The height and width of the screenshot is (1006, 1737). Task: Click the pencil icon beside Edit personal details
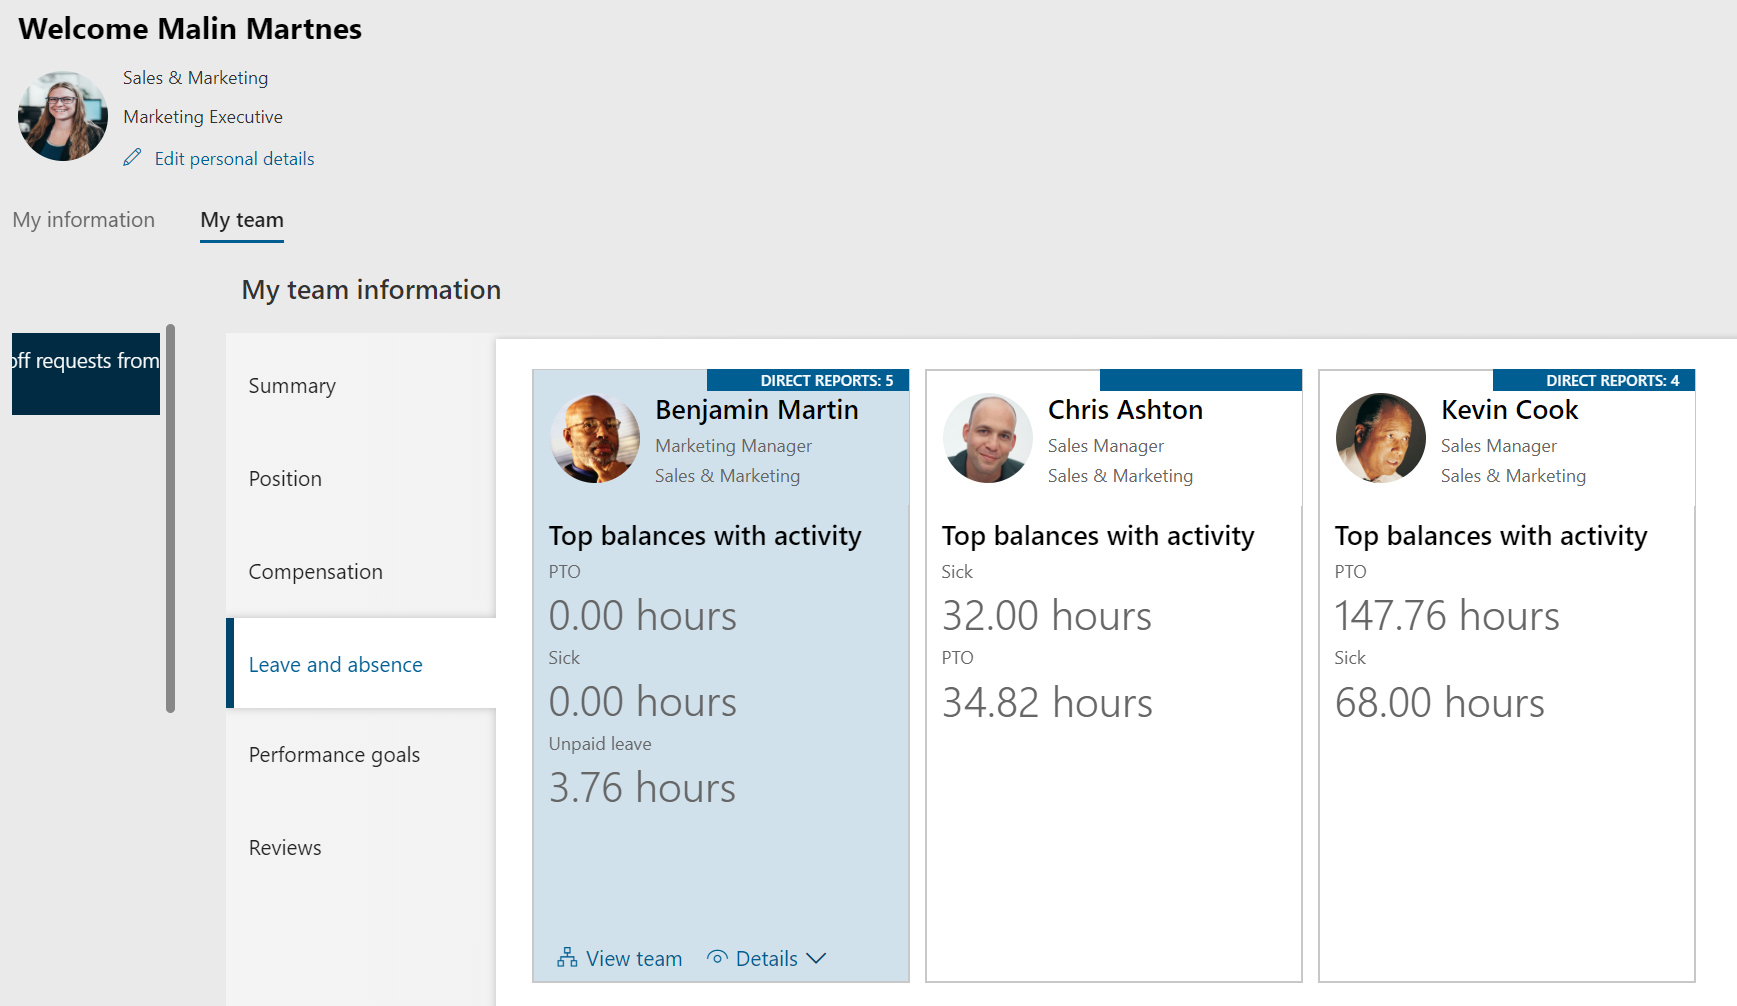coord(133,158)
